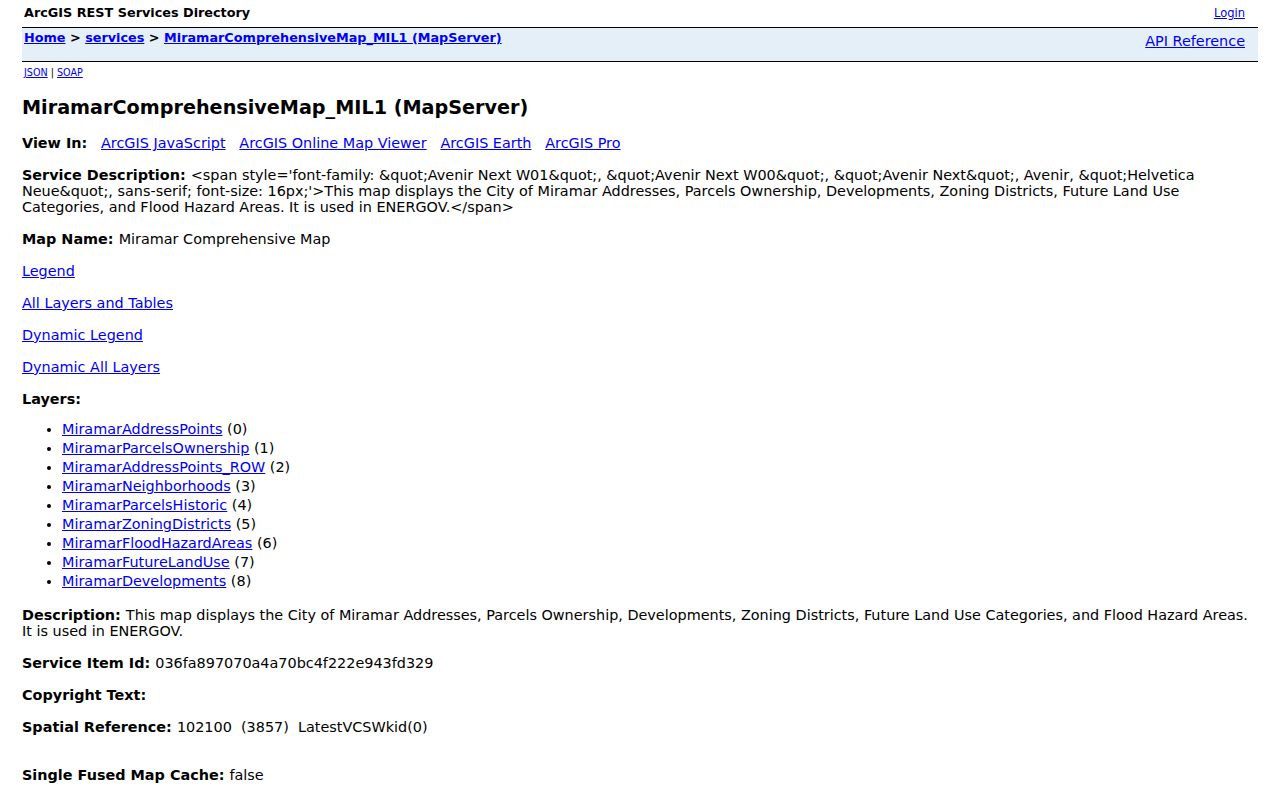The width and height of the screenshot is (1280, 800).
Task: Open the Dynamic All Layers link
Action: click(x=91, y=367)
